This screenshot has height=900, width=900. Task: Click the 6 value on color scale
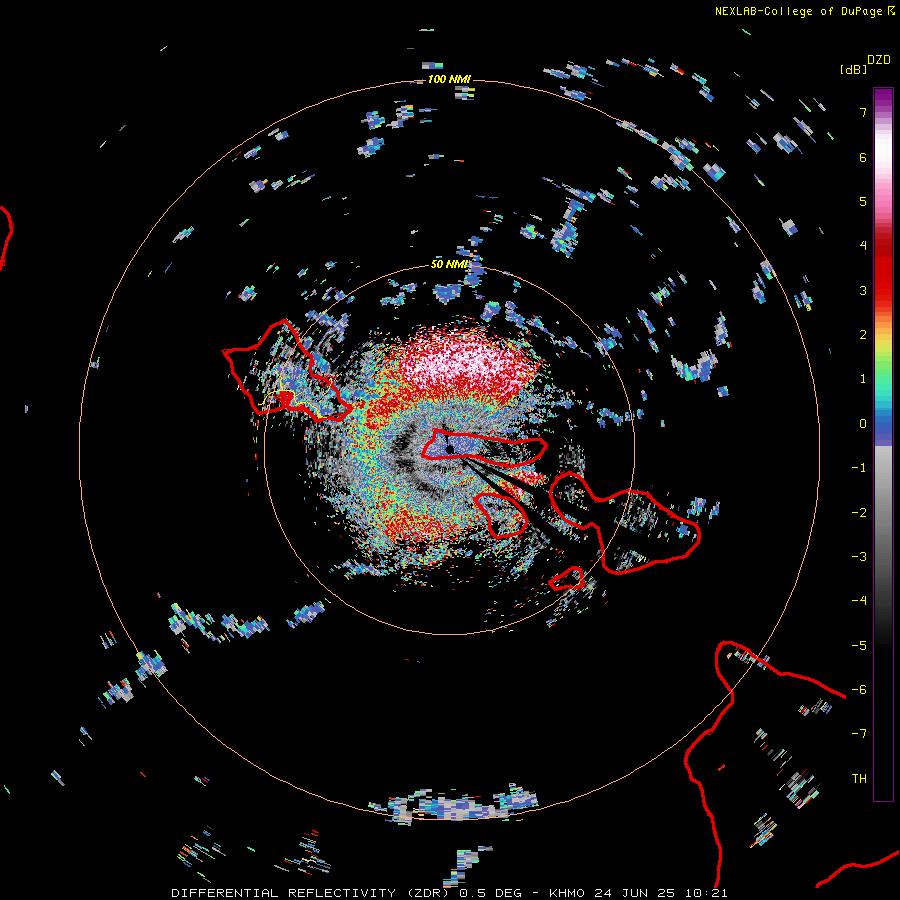coord(863,157)
